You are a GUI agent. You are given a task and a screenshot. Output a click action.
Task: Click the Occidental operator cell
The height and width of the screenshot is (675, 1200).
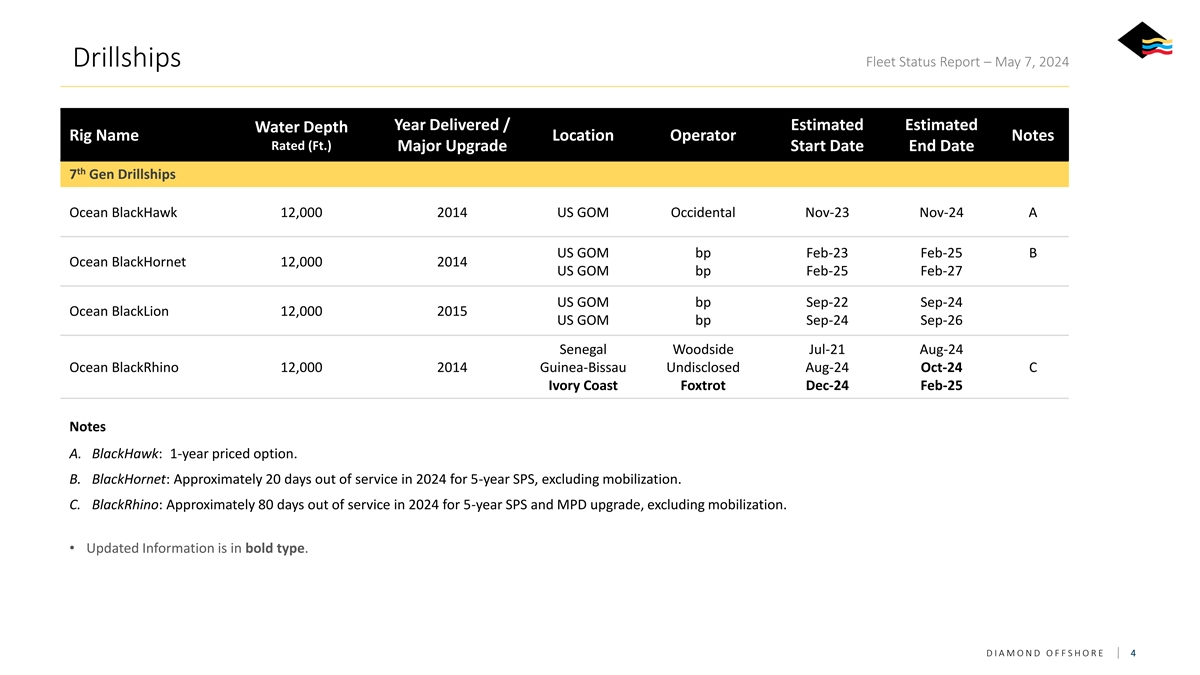coord(702,212)
